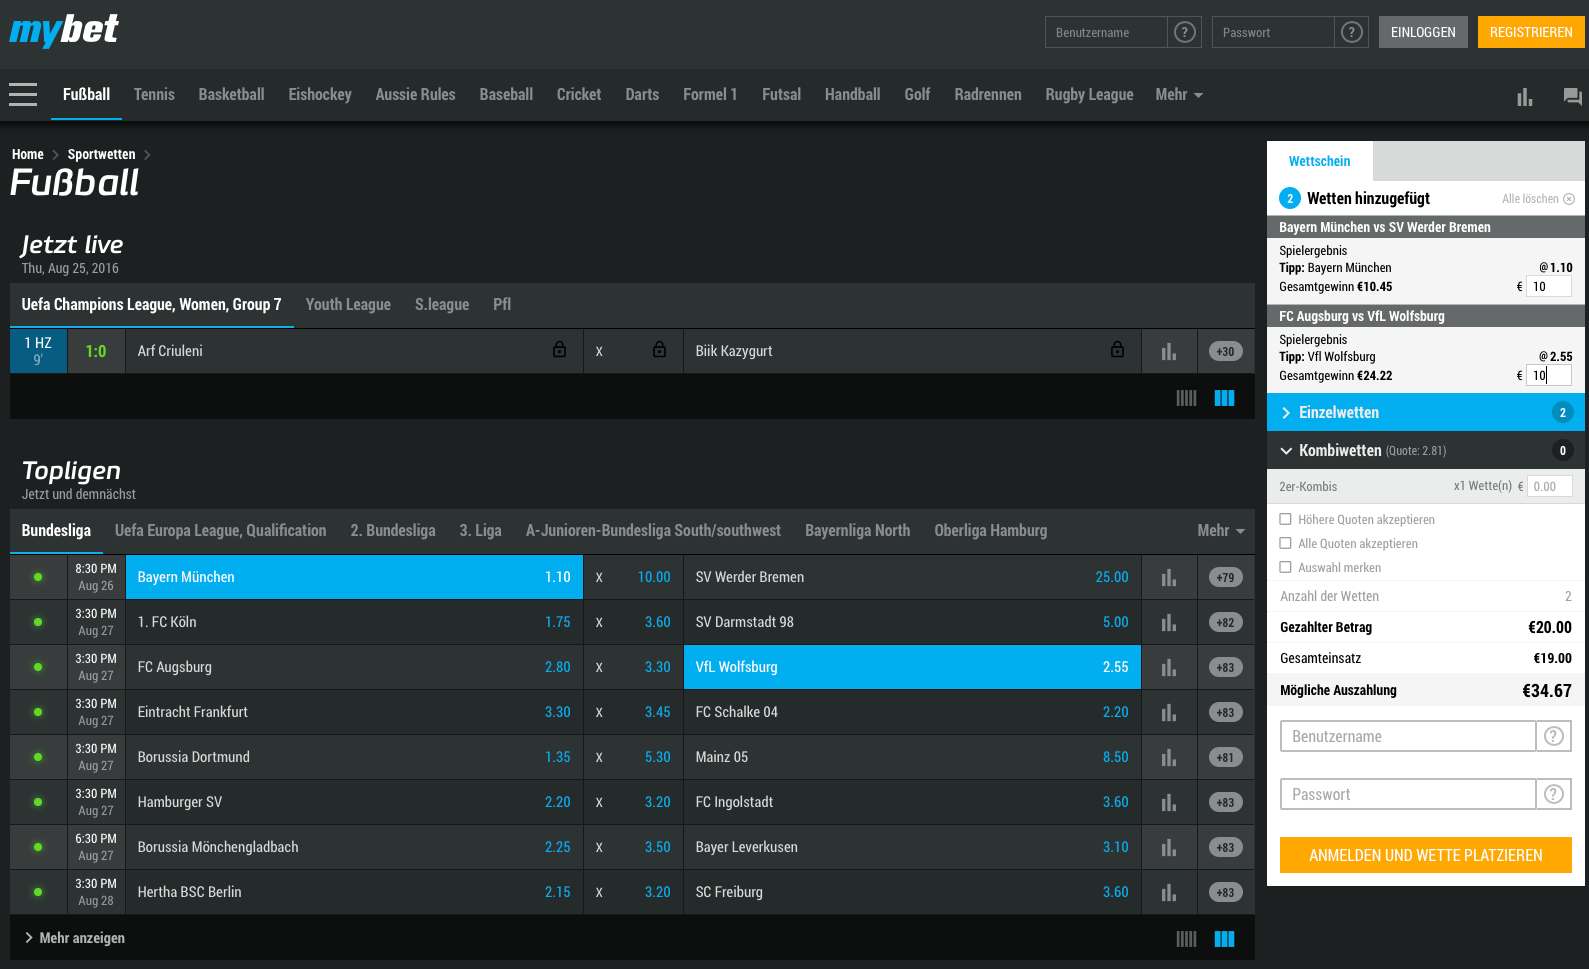Screen dimensions: 1589x969
Task: Switch Topligen to five-column layout view
Action: point(1186,938)
